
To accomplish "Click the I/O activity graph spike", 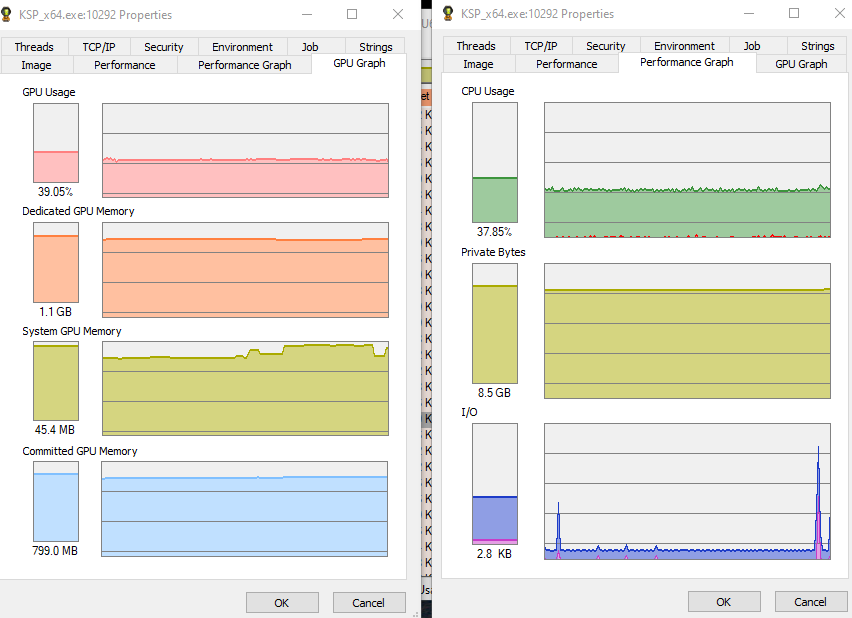I will pyautogui.click(x=817, y=500).
